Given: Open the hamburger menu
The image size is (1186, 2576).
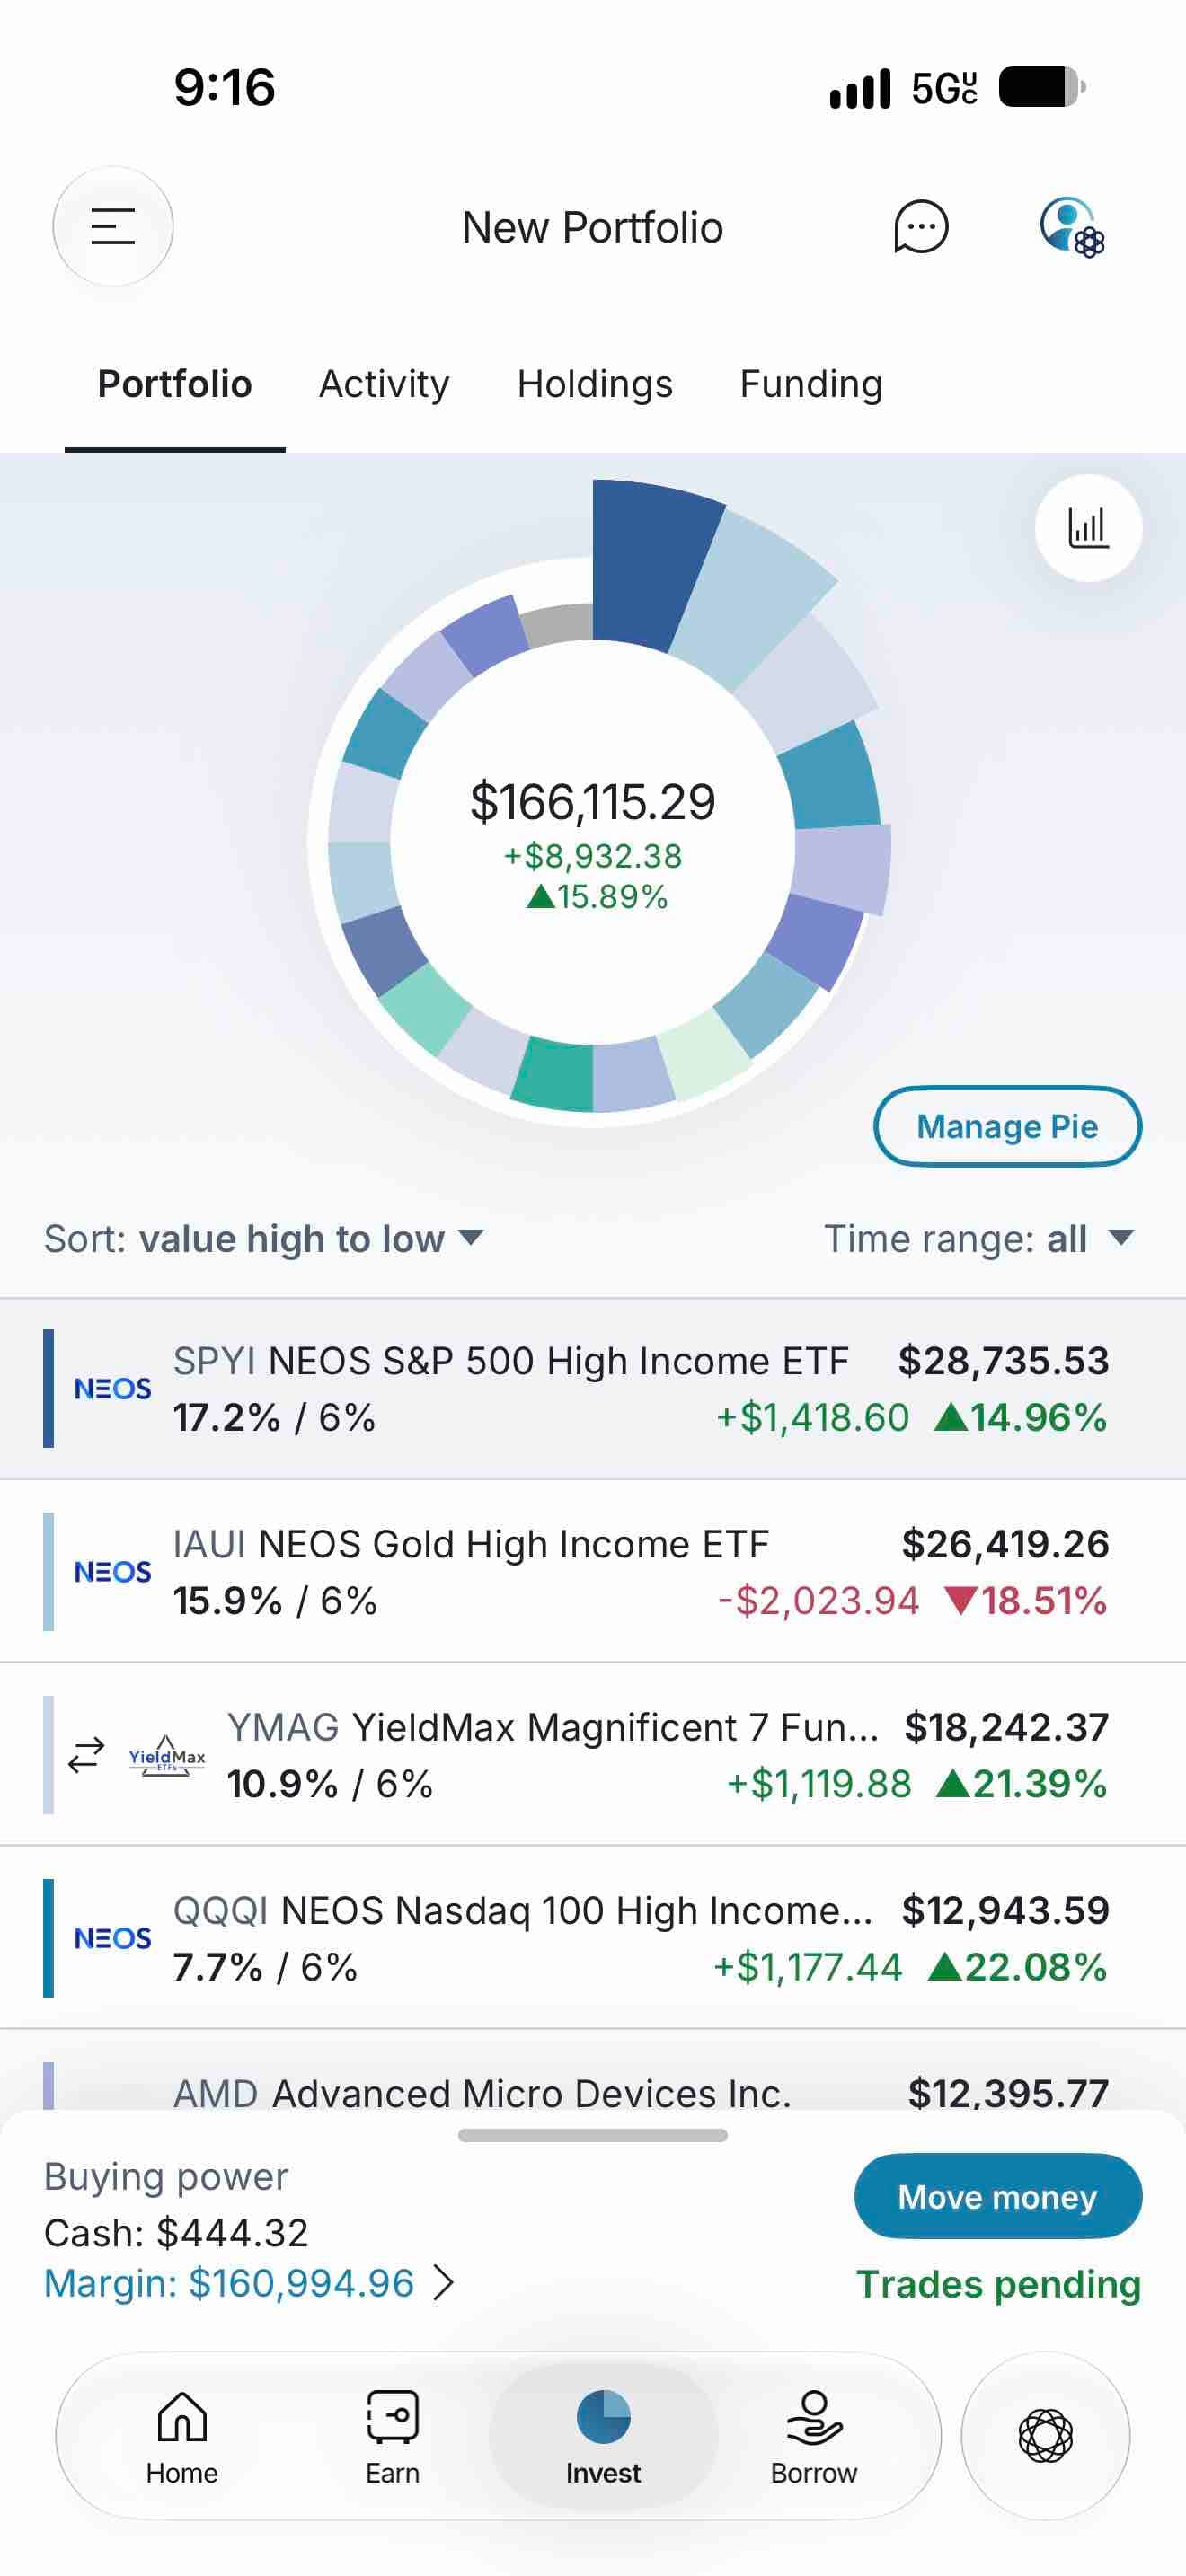Looking at the screenshot, I should pos(113,226).
